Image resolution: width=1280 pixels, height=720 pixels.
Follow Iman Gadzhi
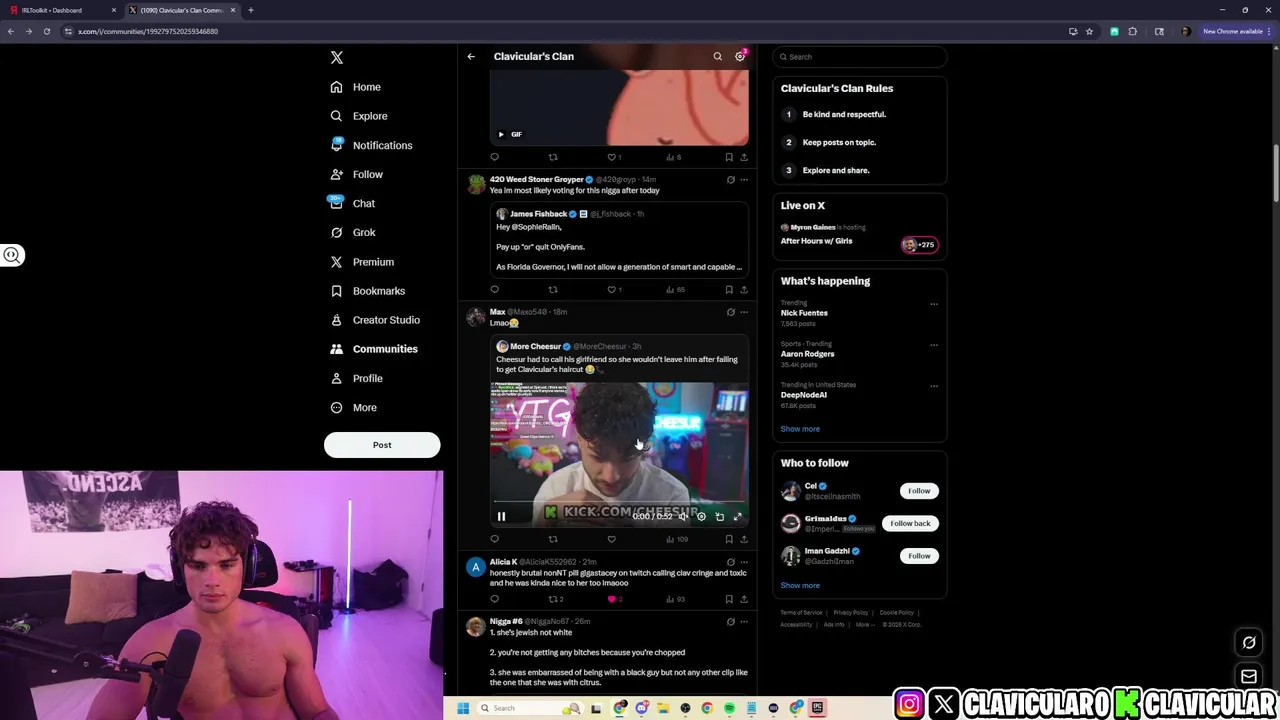(x=919, y=556)
